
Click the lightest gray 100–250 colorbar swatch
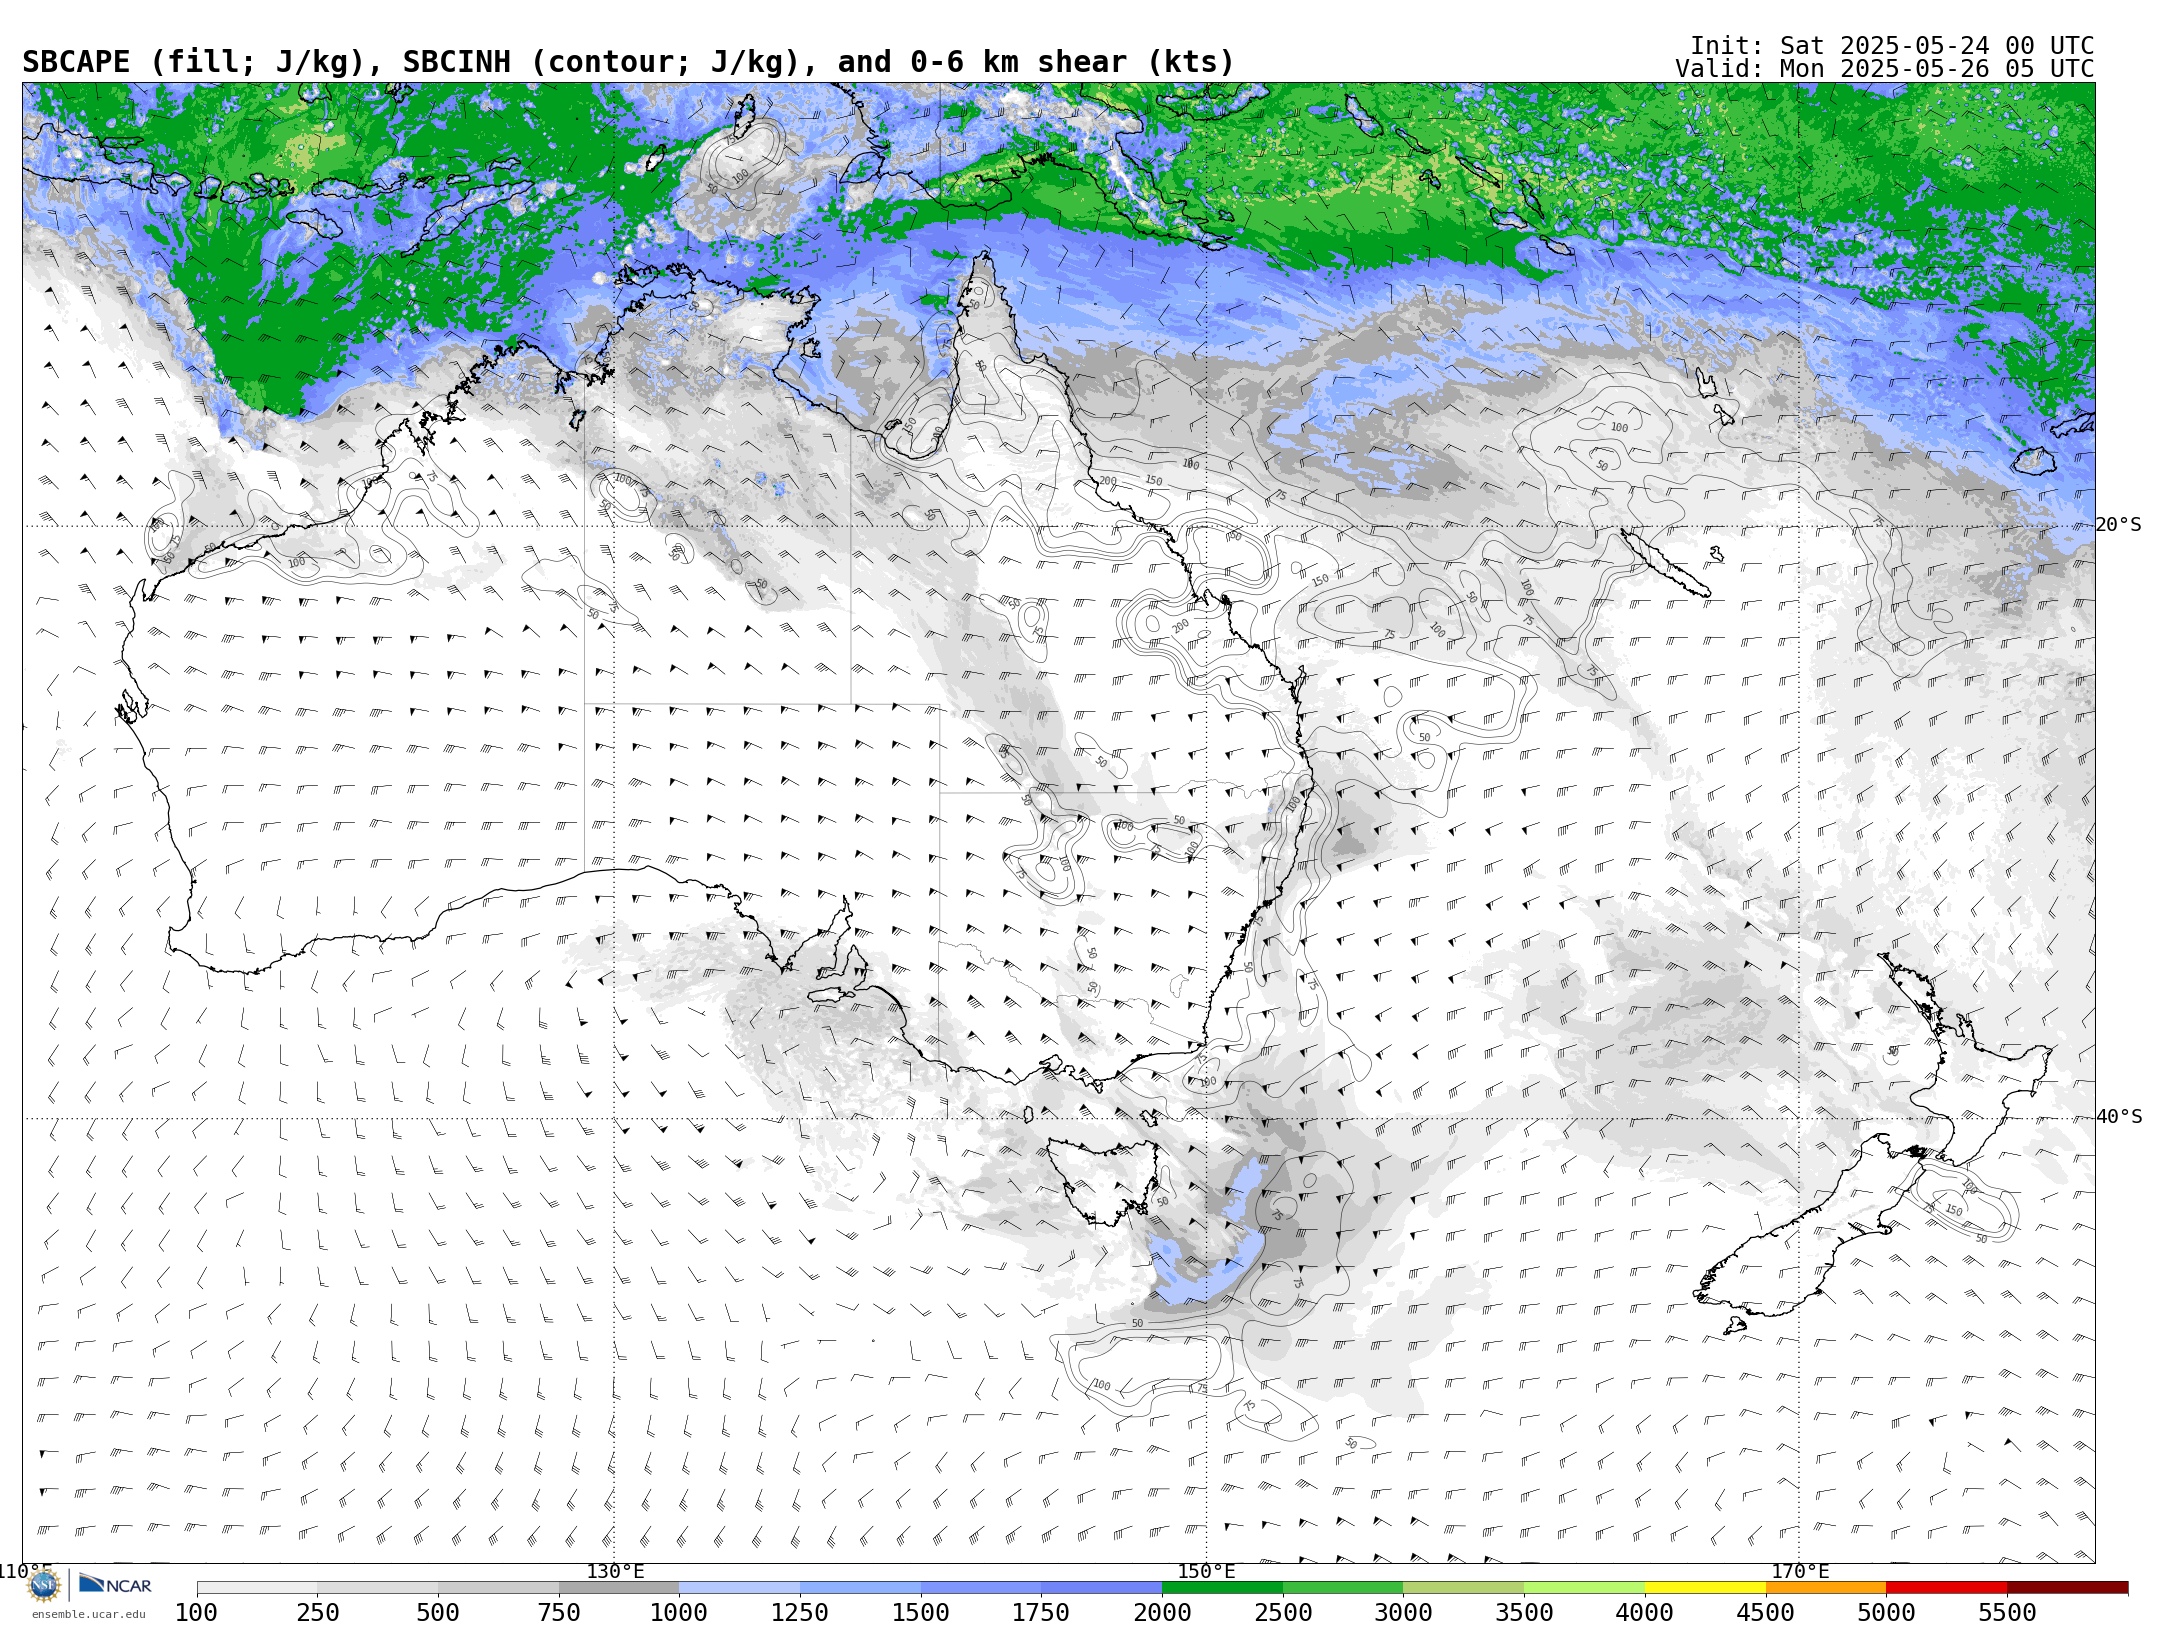click(x=257, y=1588)
